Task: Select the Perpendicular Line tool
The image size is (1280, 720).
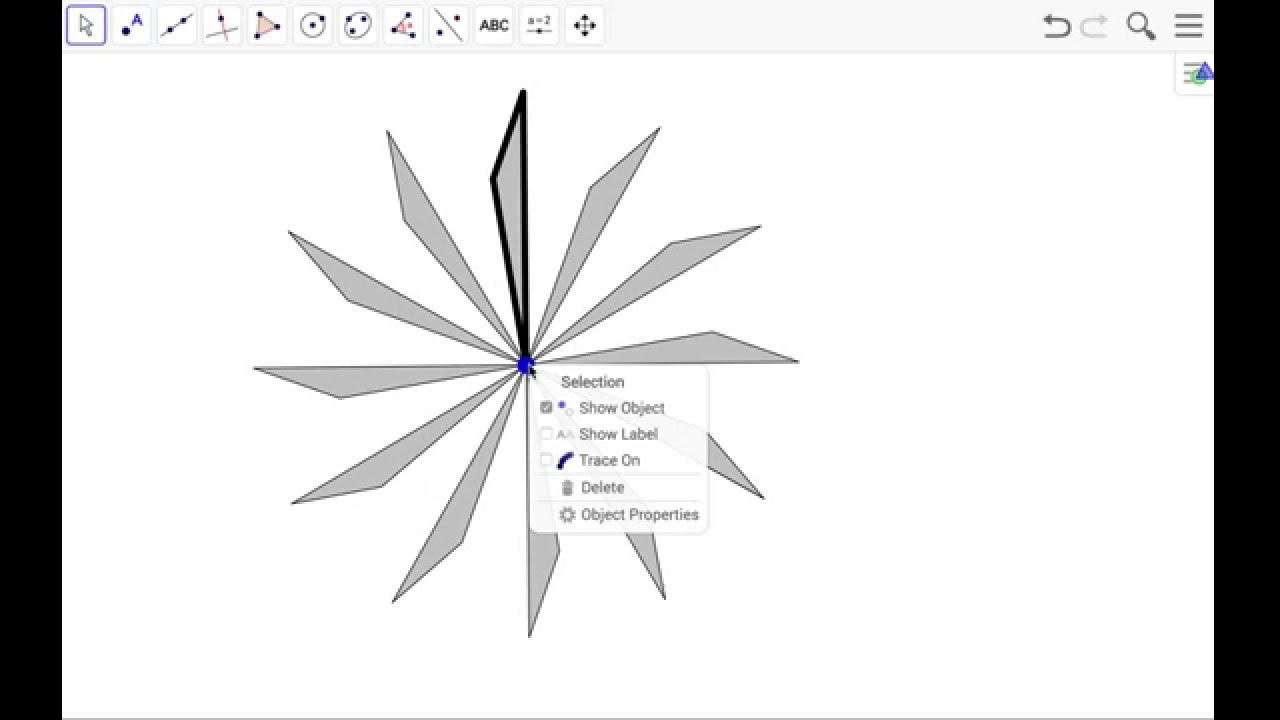Action: click(222, 25)
